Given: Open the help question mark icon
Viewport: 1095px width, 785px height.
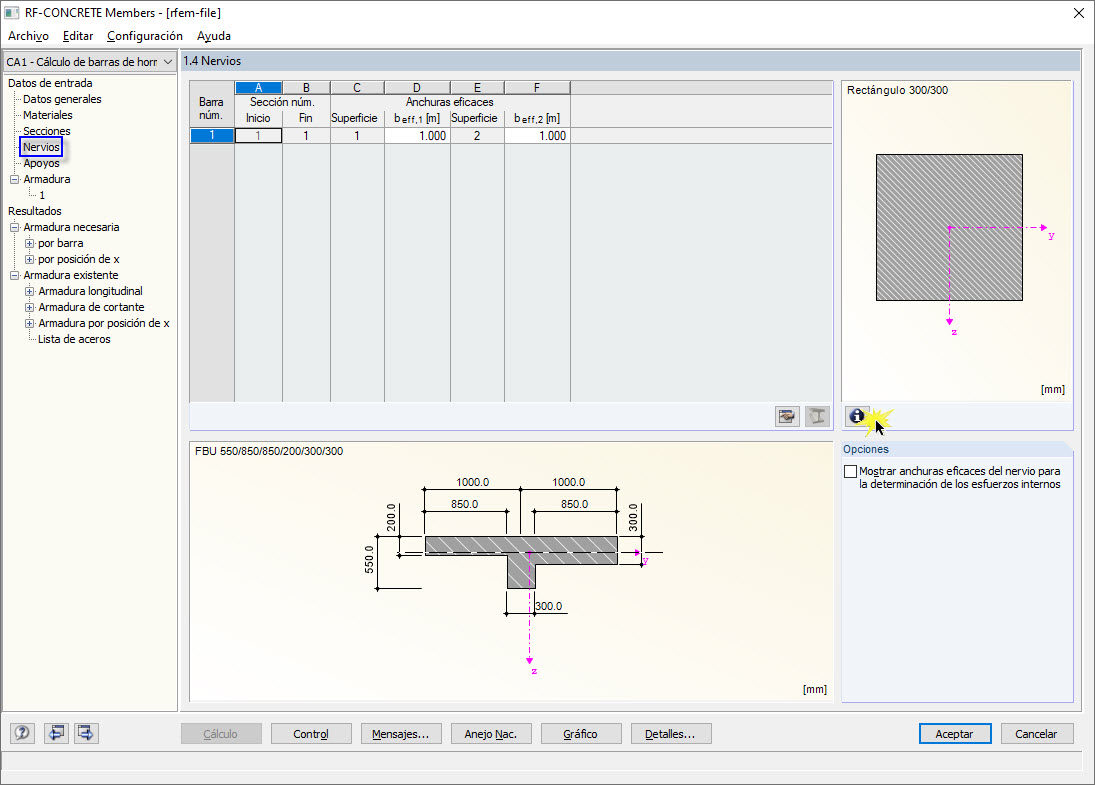Looking at the screenshot, I should pyautogui.click(x=22, y=733).
